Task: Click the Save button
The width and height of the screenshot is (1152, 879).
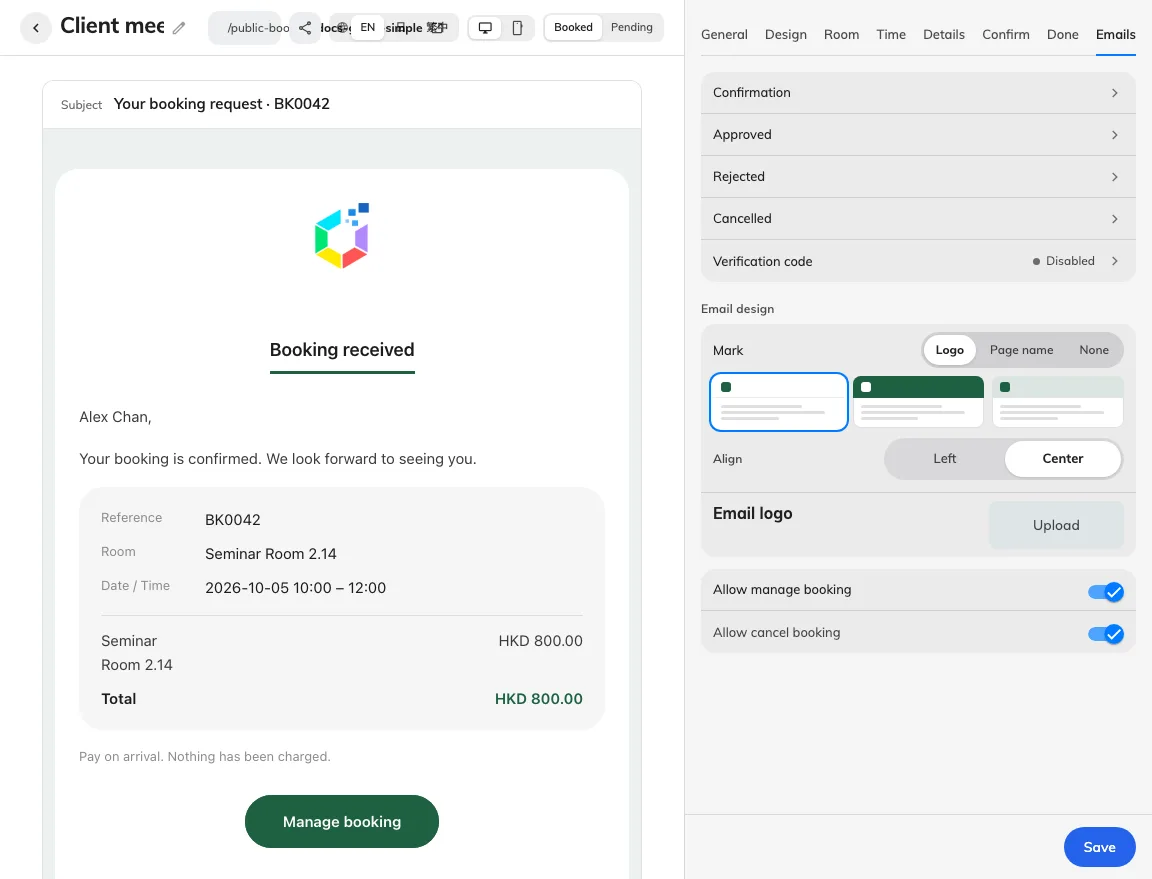Action: [1099, 847]
